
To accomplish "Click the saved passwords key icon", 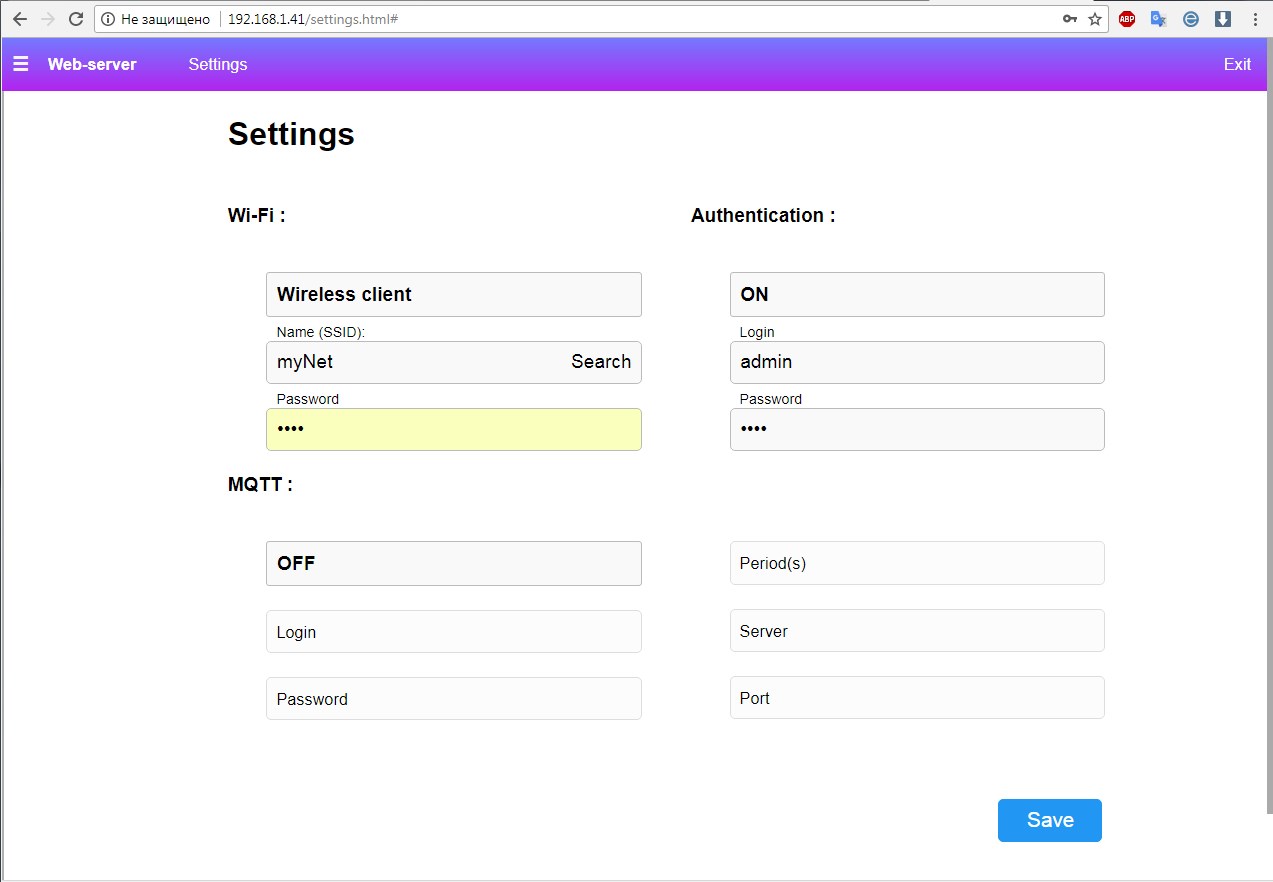I will [x=1069, y=18].
